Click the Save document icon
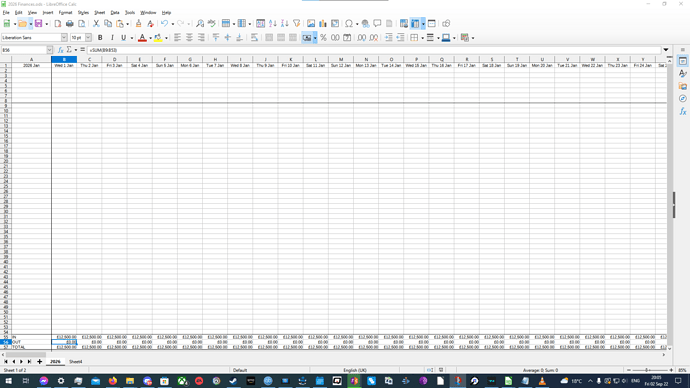The image size is (690, 388). click(x=38, y=23)
